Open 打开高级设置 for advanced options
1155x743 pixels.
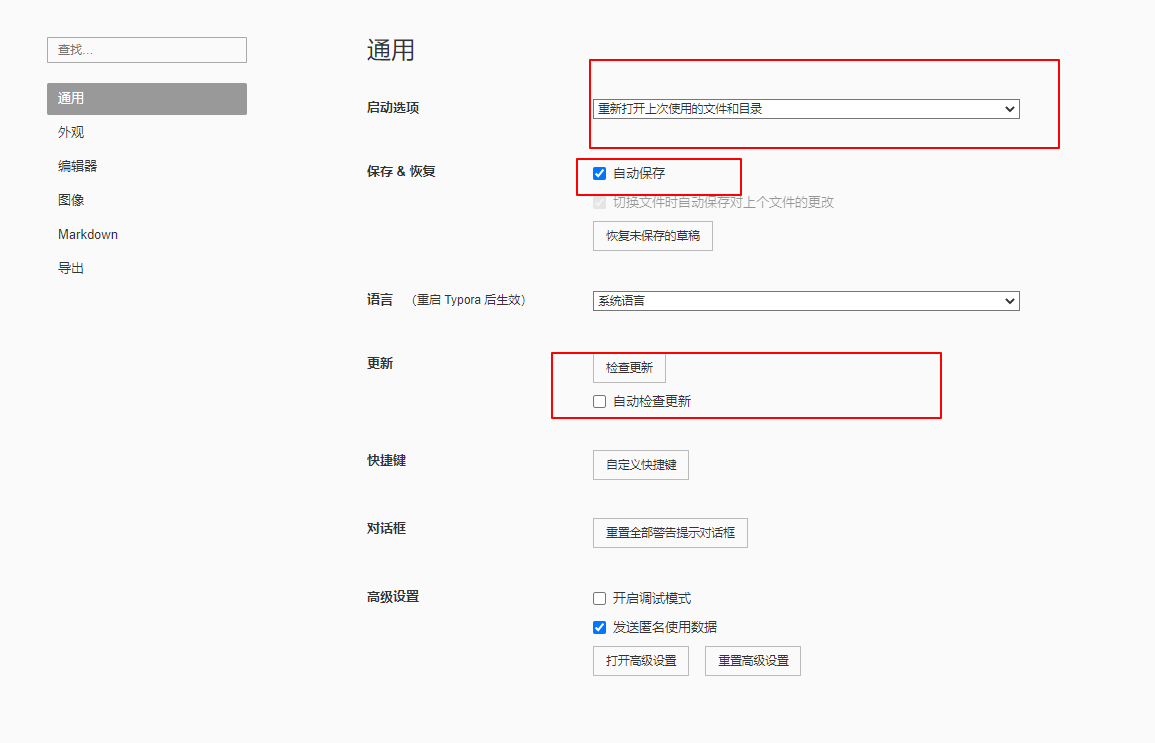point(640,660)
